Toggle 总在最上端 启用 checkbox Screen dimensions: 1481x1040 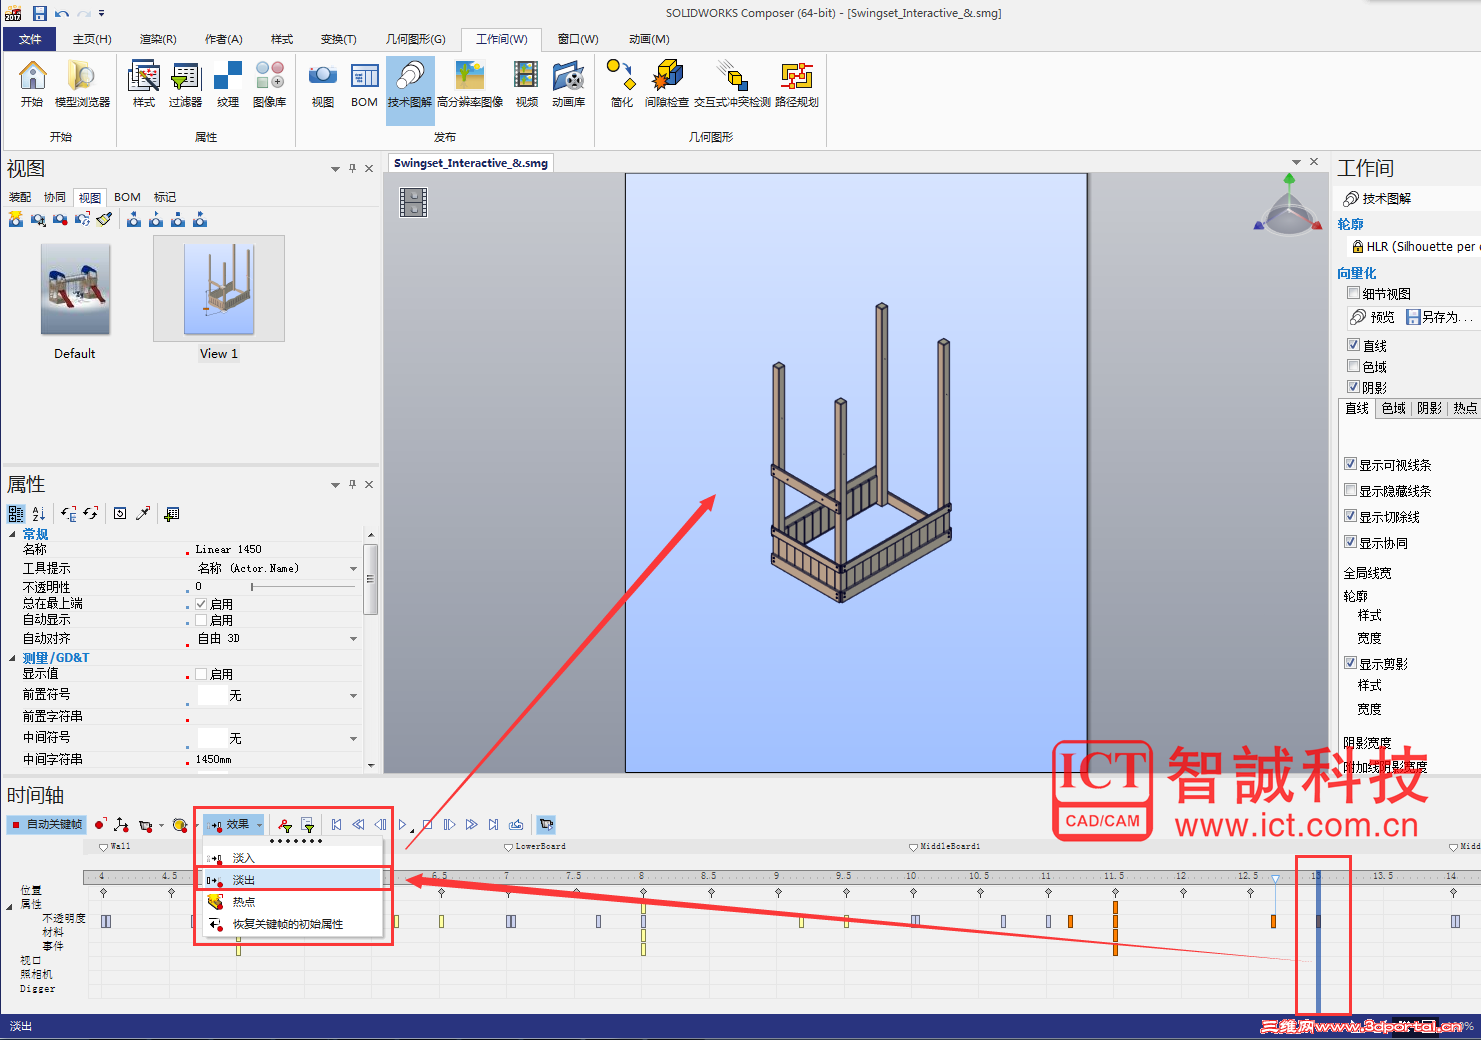pos(201,604)
